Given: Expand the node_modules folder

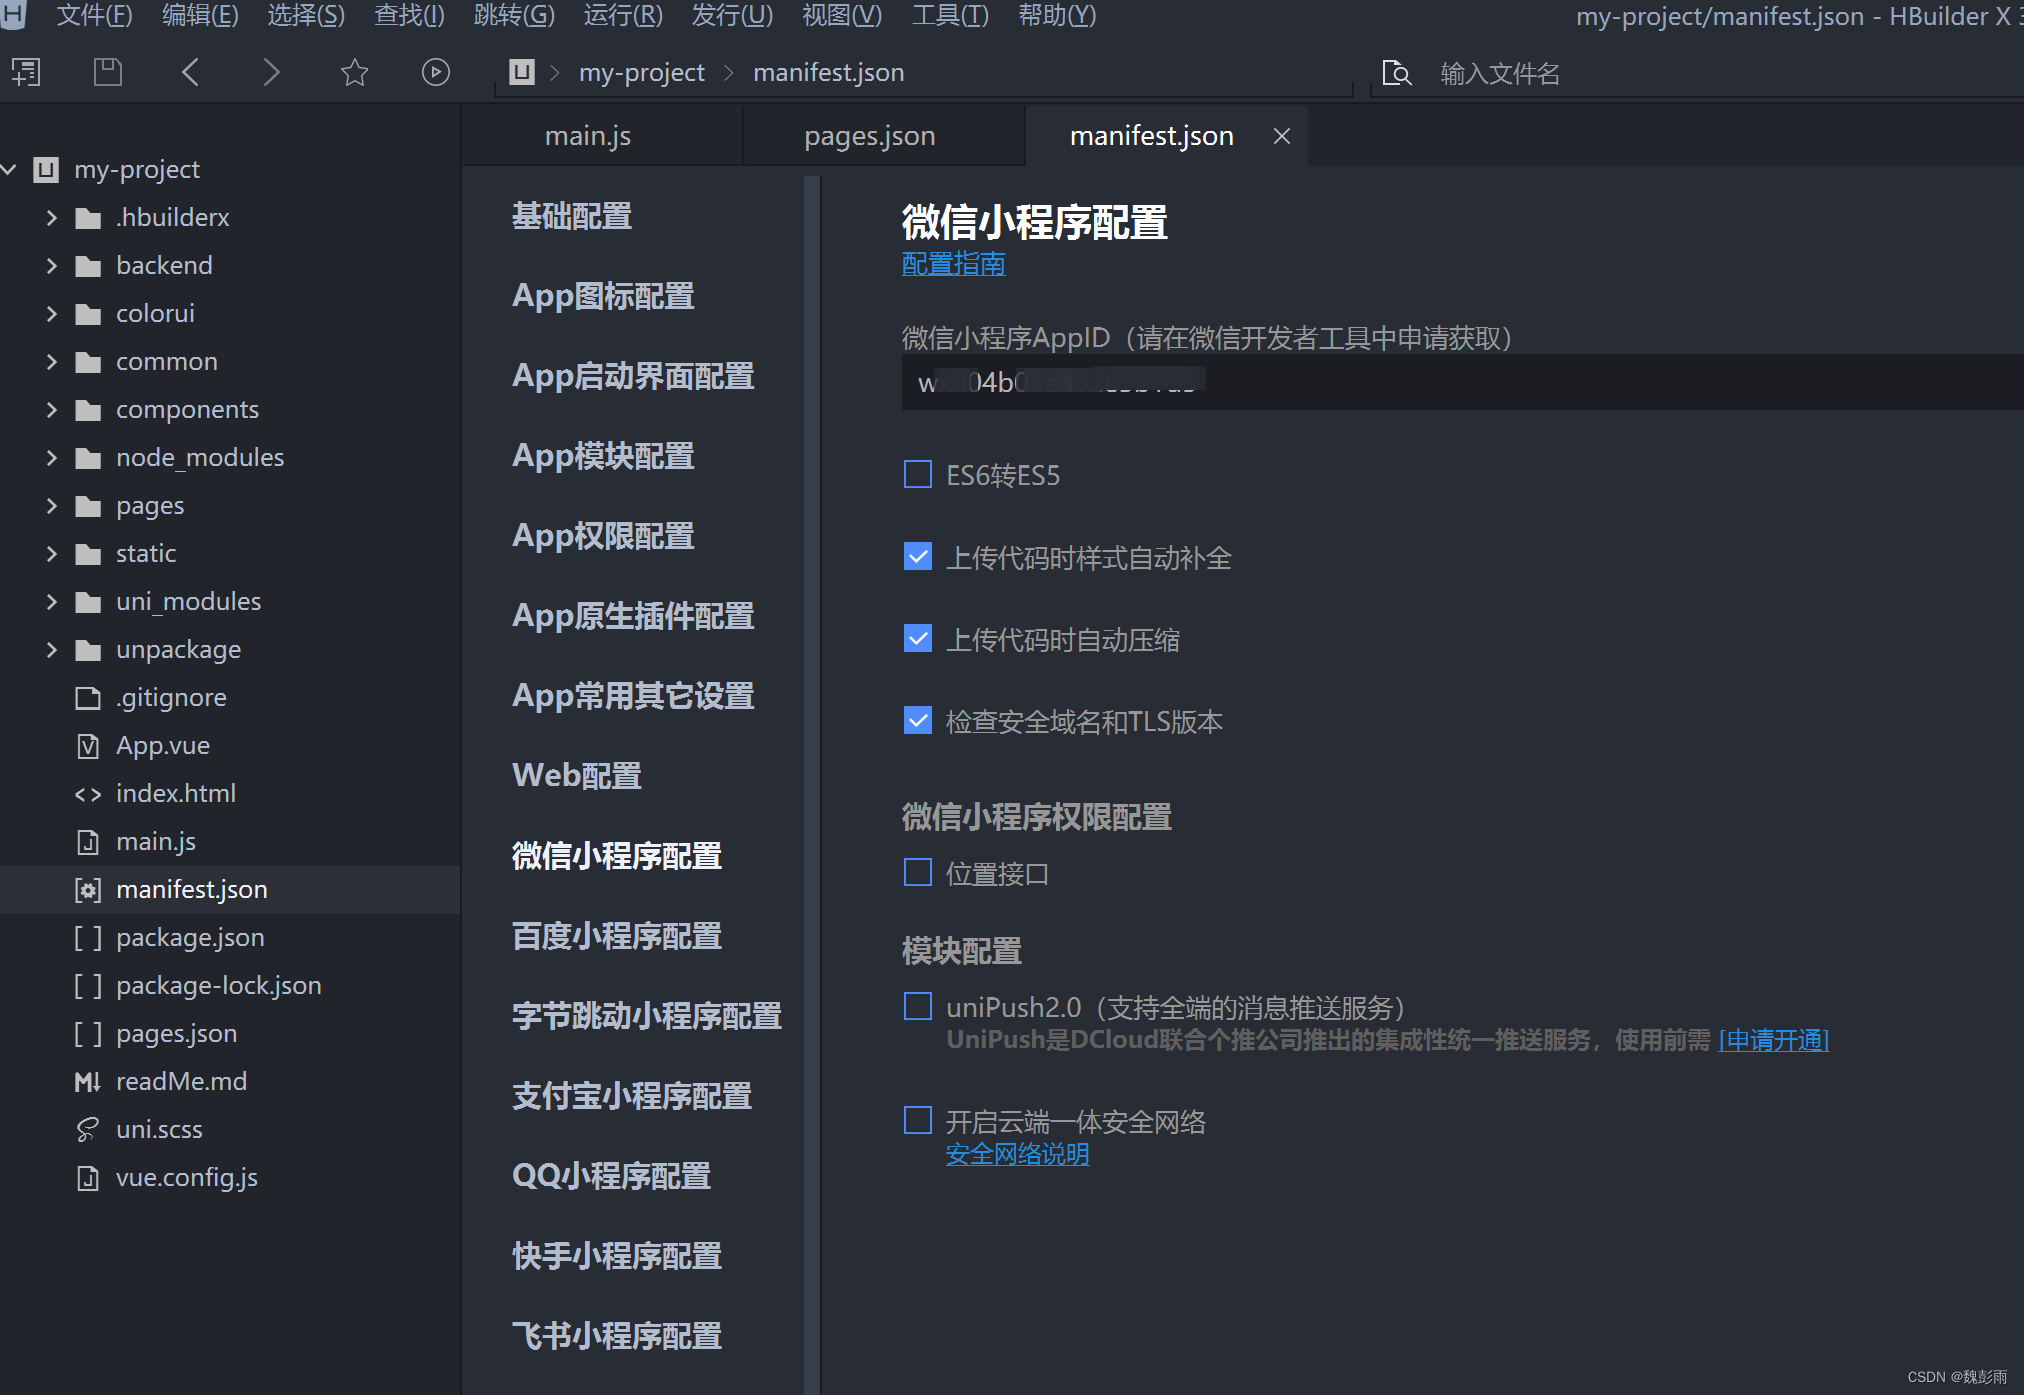Looking at the screenshot, I should pyautogui.click(x=52, y=458).
